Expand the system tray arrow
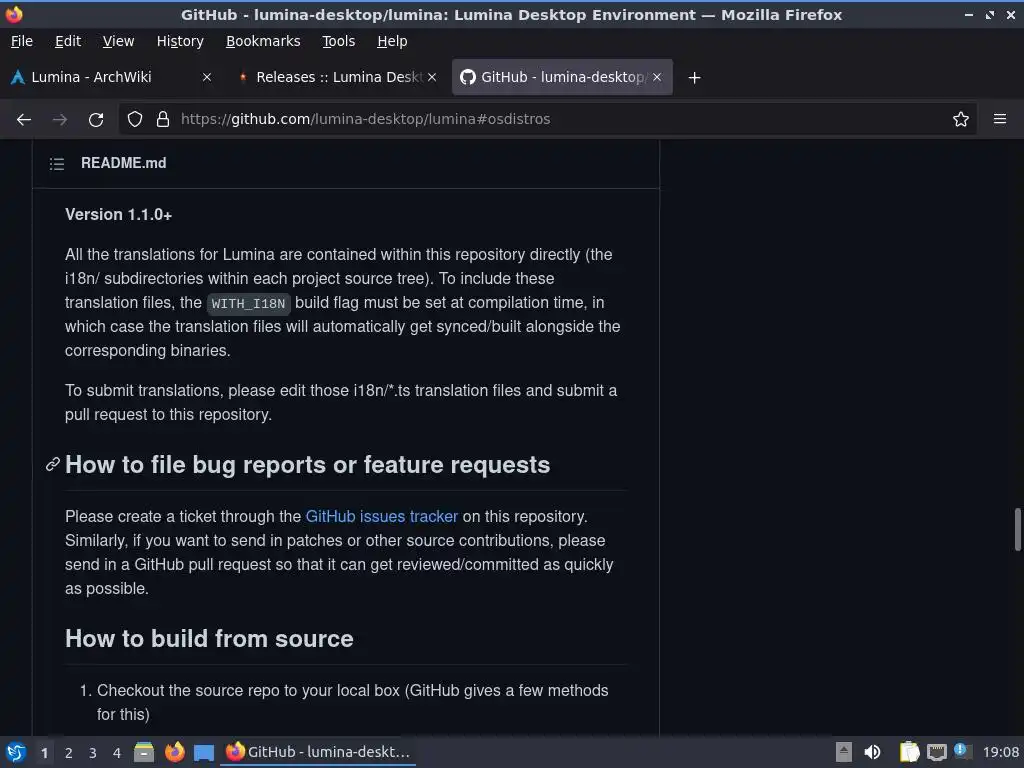The height and width of the screenshot is (768, 1024). [843, 752]
